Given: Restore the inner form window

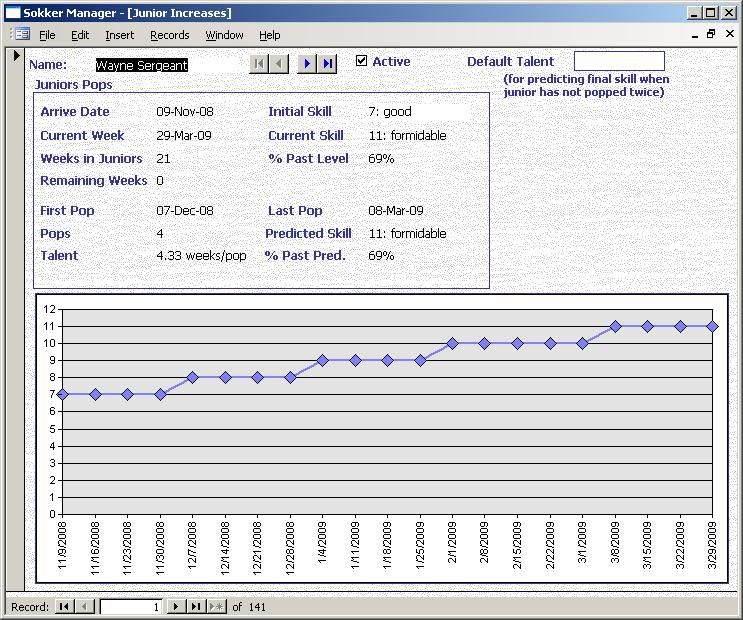Looking at the screenshot, I should pyautogui.click(x=711, y=34).
